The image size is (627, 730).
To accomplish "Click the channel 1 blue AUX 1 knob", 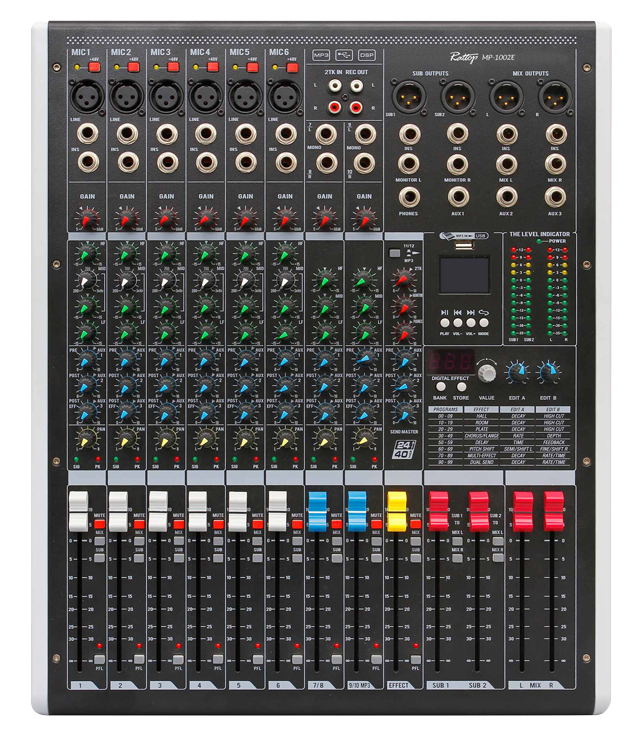I will (87, 360).
